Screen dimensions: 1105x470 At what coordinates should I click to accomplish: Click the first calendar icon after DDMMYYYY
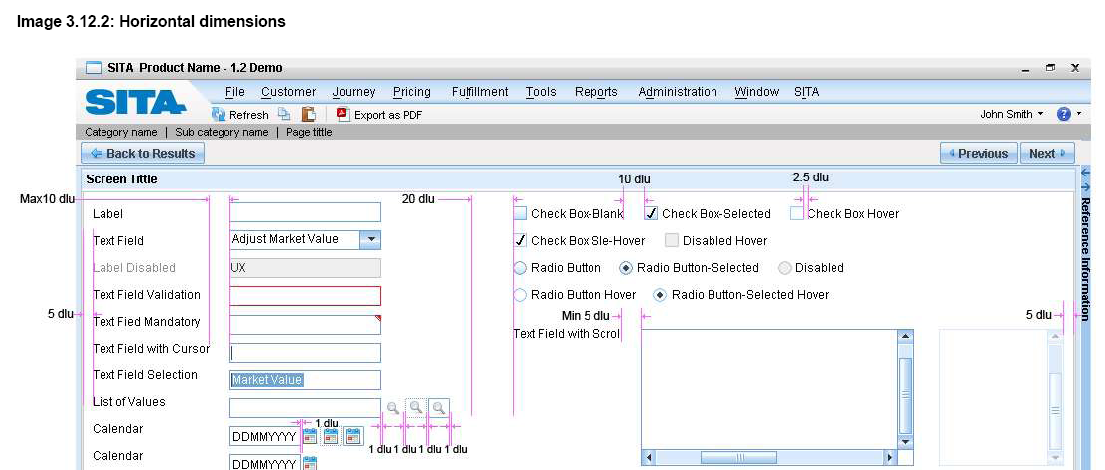click(x=309, y=436)
